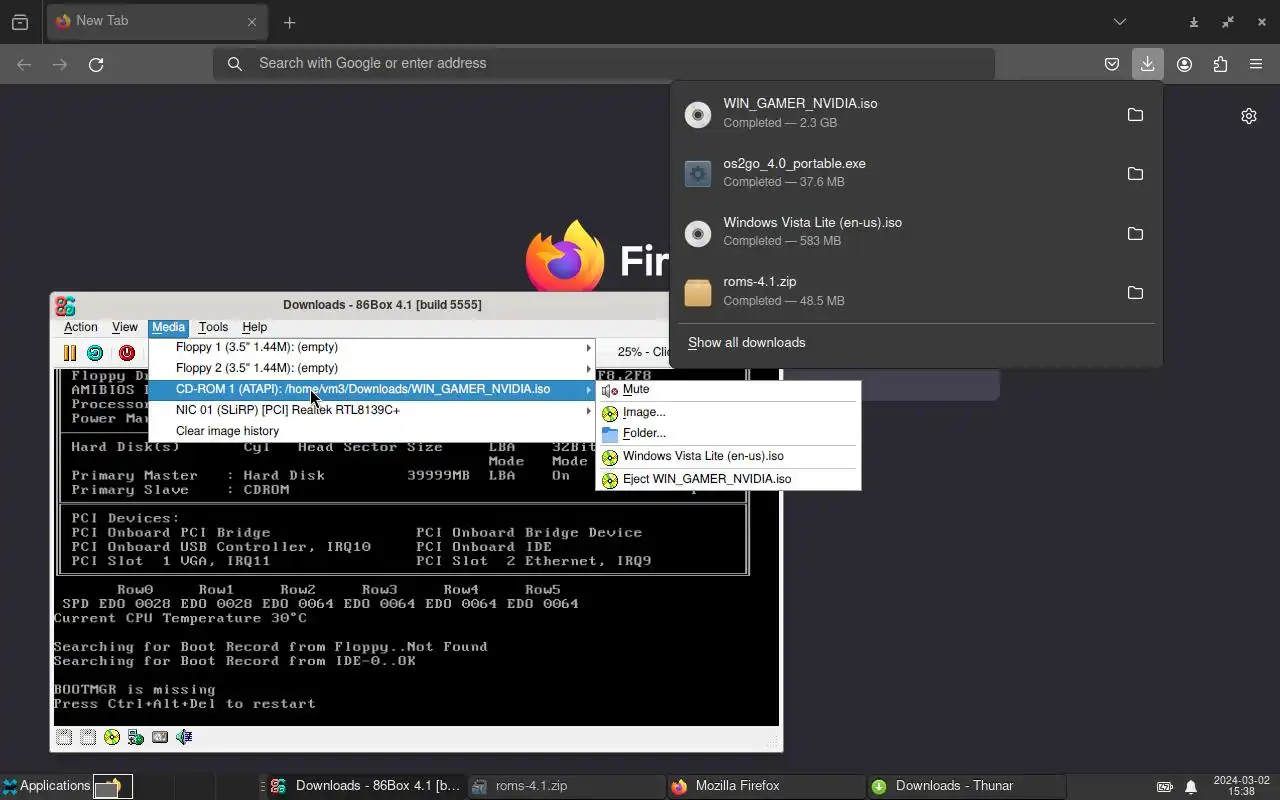1280x800 pixels.
Task: Choose Folder... in CD-ROM submenu
Action: pyautogui.click(x=728, y=433)
